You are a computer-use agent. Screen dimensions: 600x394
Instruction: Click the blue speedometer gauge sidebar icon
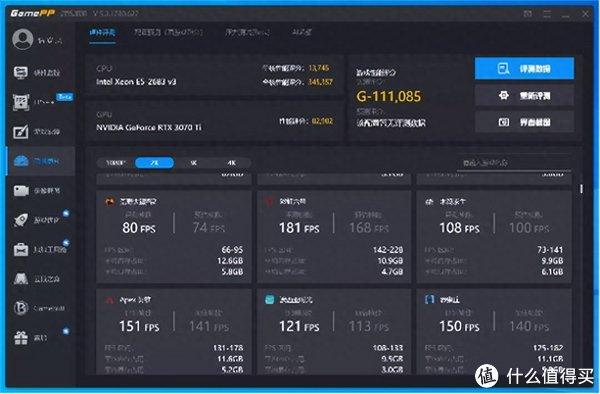[21, 161]
